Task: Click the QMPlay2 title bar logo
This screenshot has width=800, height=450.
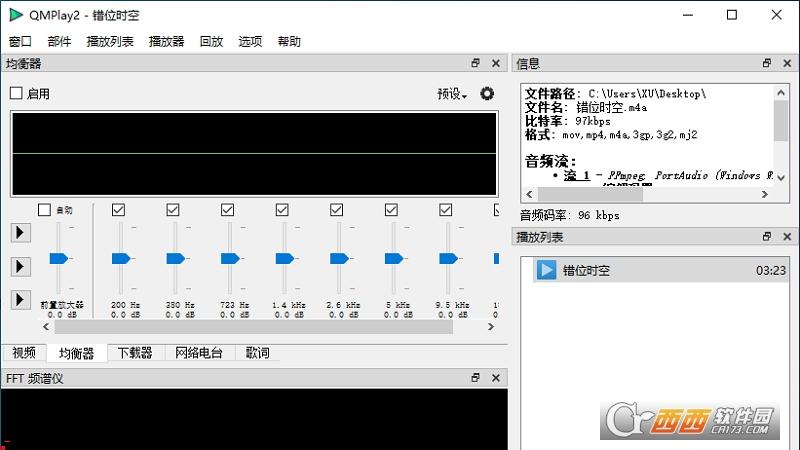Action: point(16,15)
